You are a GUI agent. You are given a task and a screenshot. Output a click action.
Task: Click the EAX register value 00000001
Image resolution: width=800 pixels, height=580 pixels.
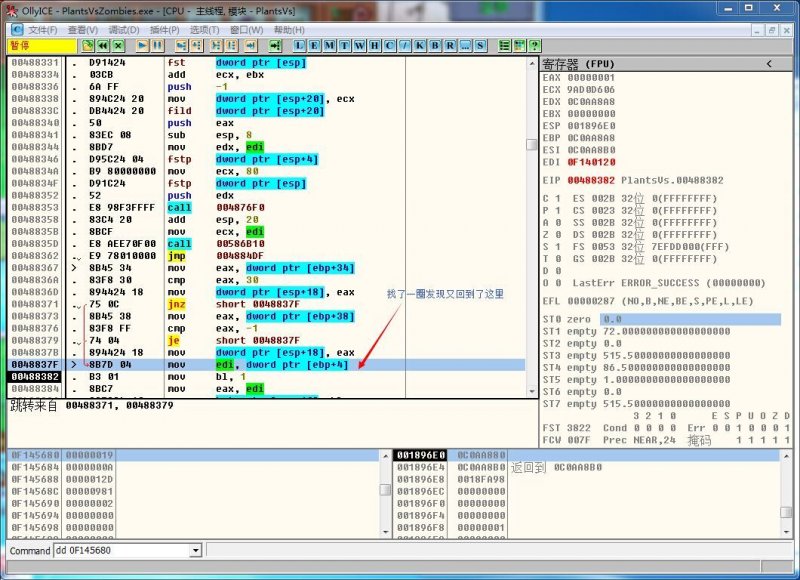(591, 78)
